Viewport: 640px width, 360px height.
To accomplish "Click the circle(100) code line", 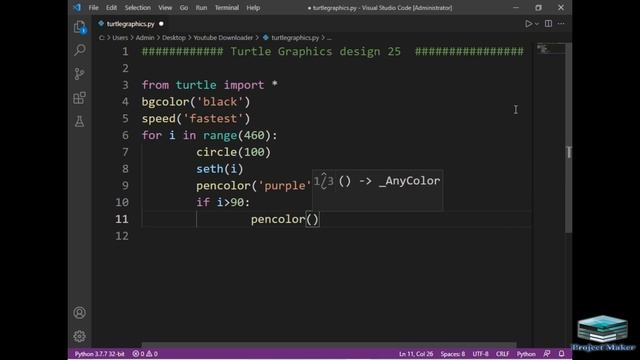I will click(233, 152).
